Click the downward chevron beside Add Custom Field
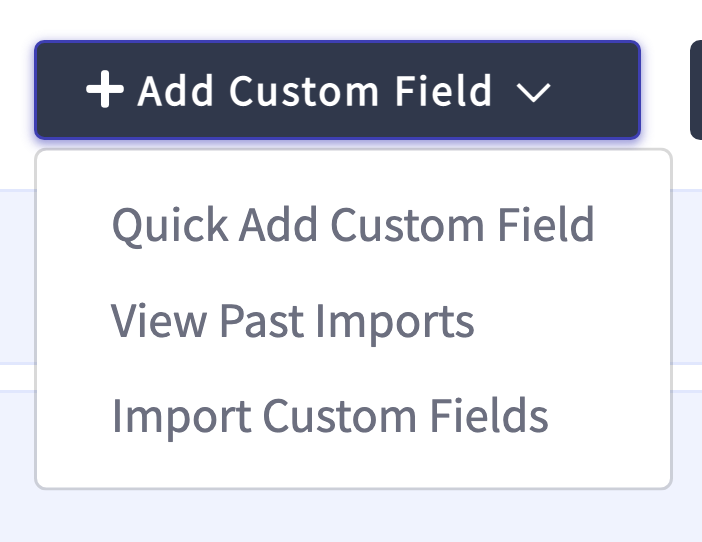Image resolution: width=702 pixels, height=542 pixels. tap(533, 93)
